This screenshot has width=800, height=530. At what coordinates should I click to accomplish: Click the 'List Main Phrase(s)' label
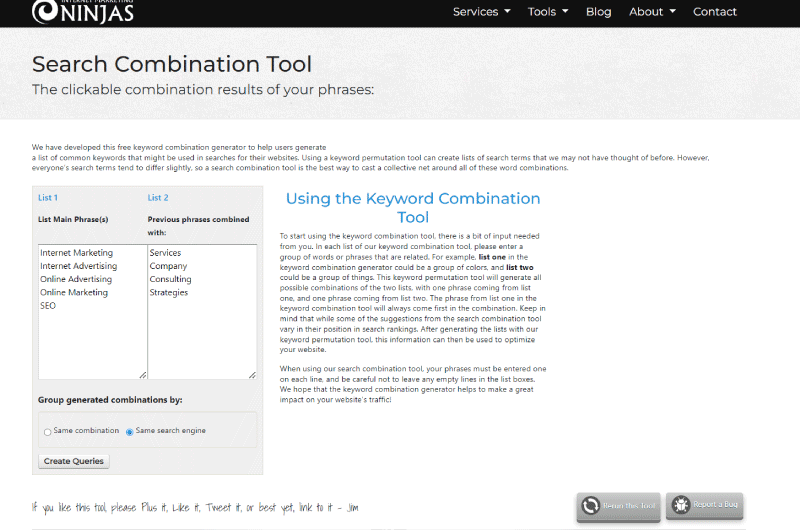[x=73, y=219]
